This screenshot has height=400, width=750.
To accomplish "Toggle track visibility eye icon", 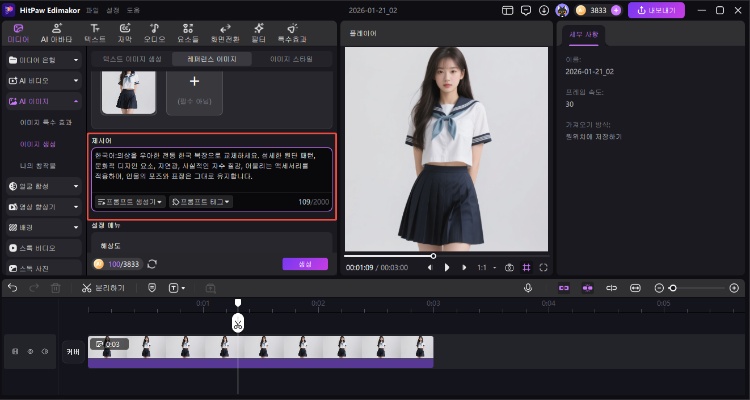I will tap(30, 351).
